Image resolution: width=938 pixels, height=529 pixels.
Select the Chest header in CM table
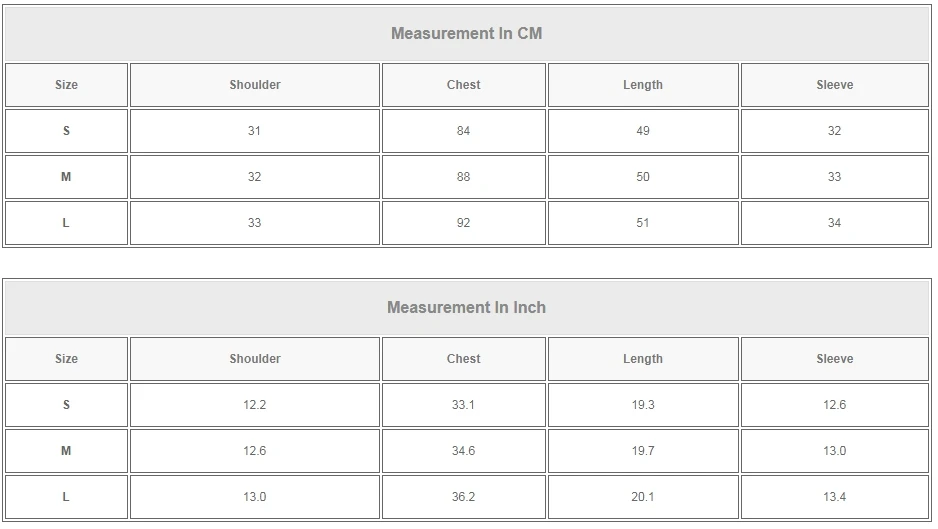(463, 85)
